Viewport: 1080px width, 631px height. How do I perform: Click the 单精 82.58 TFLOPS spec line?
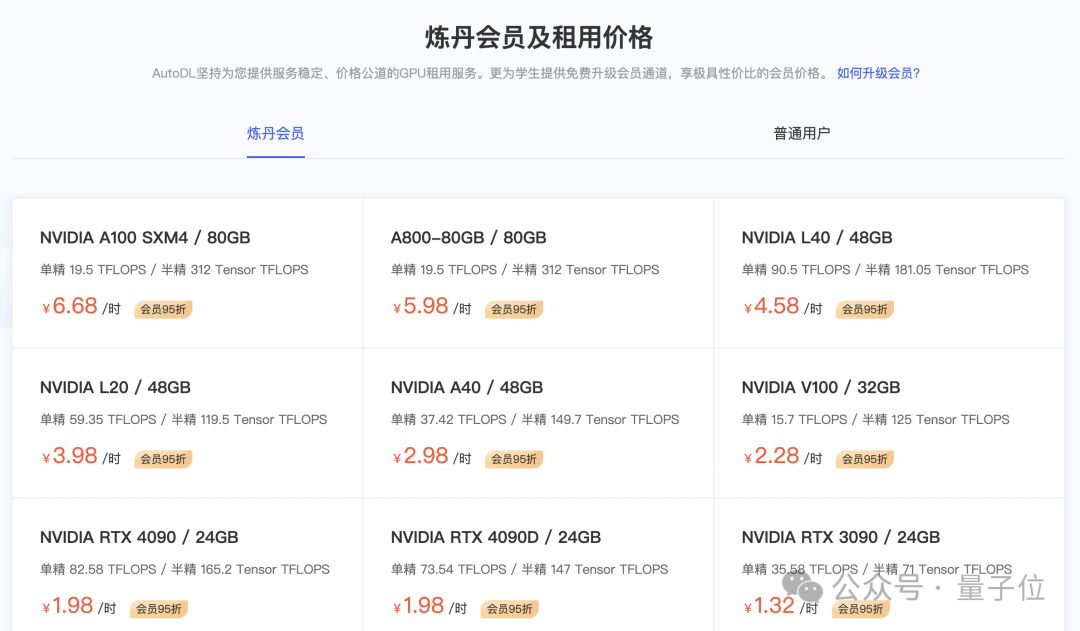pyautogui.click(x=185, y=570)
